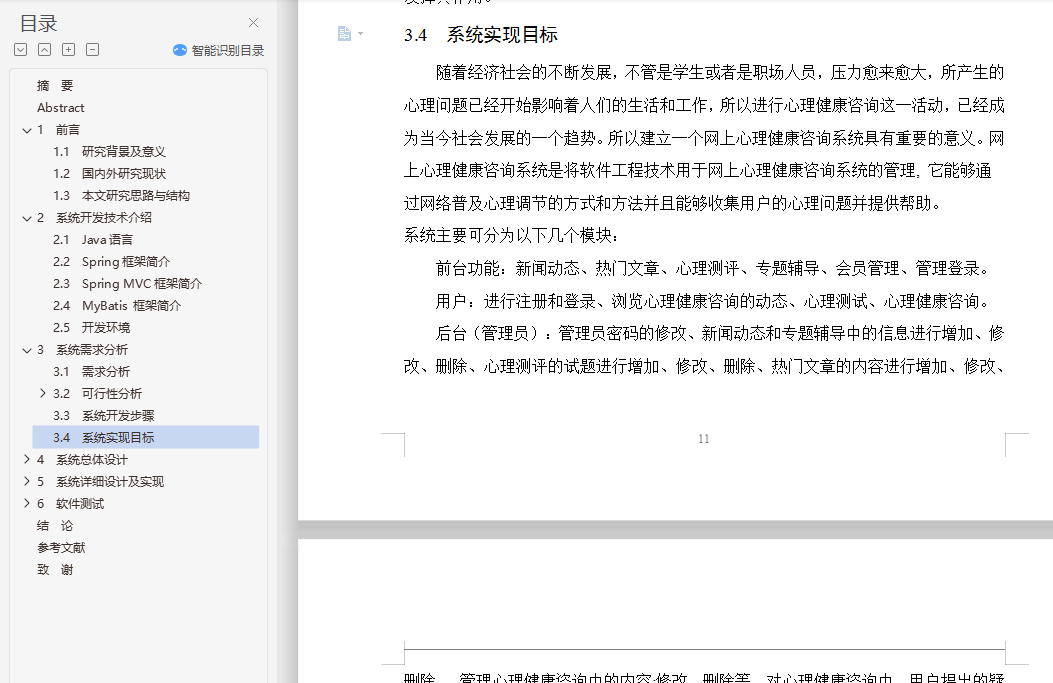
Task: Open section 1.1 研究背景及意义
Action: [109, 152]
